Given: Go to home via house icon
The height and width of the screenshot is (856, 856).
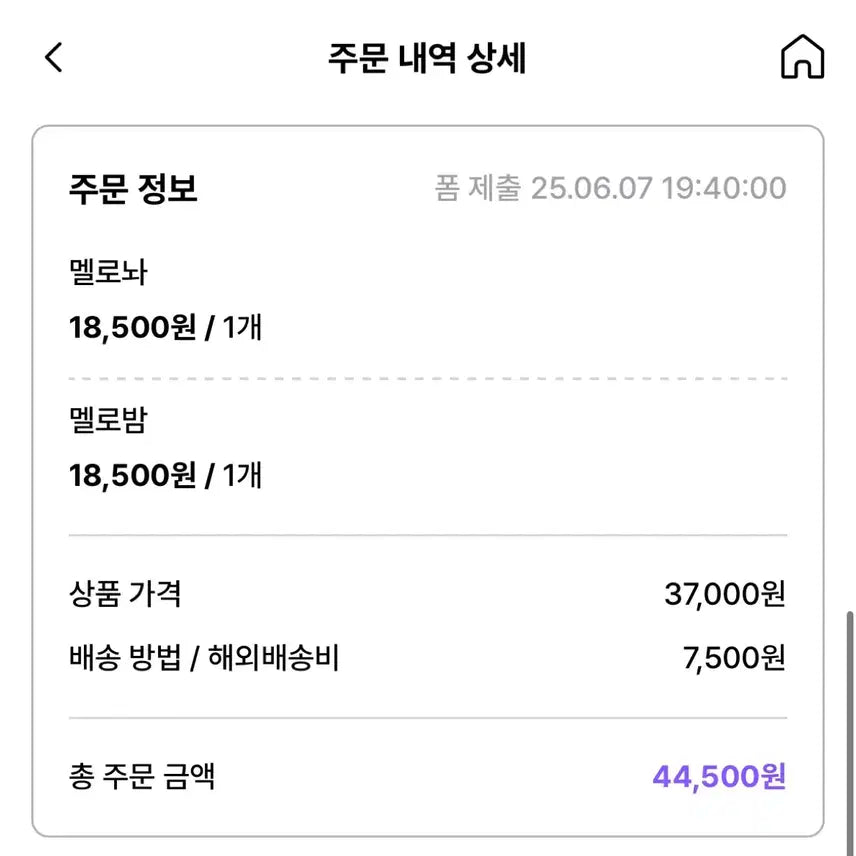Looking at the screenshot, I should pyautogui.click(x=802, y=57).
